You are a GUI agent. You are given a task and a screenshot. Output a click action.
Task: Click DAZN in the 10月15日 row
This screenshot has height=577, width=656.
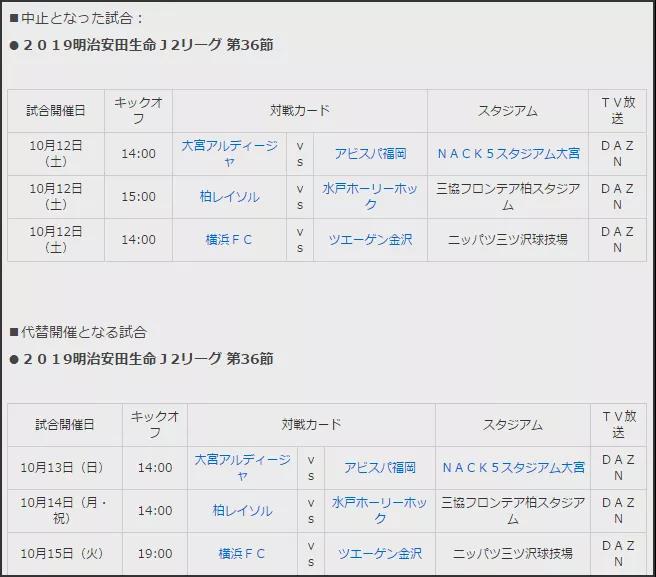[x=619, y=554]
